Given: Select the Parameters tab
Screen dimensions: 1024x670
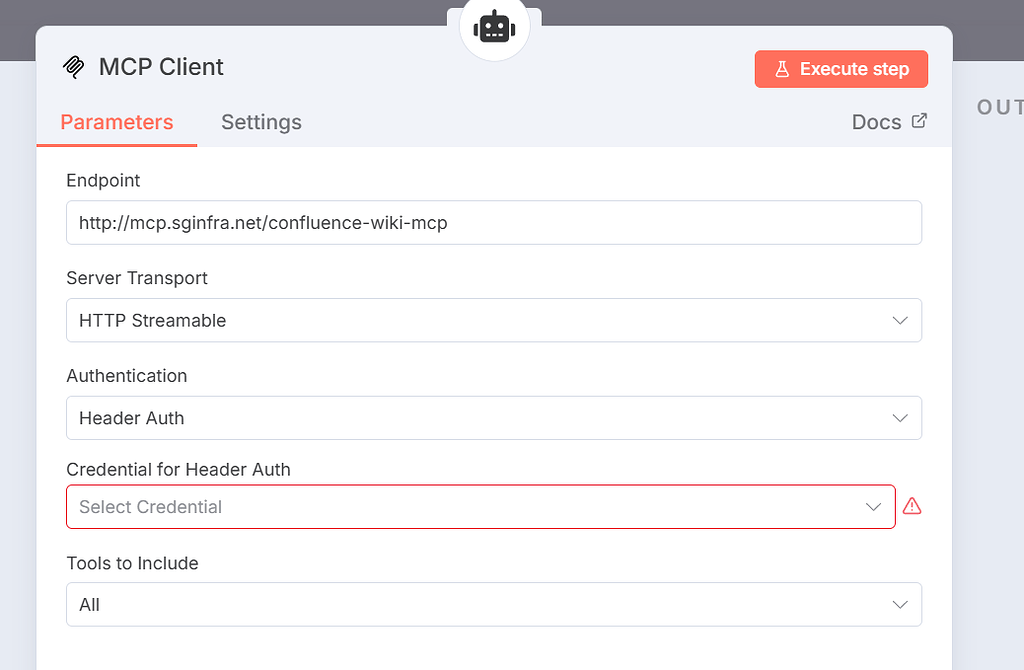Looking at the screenshot, I should (116, 121).
